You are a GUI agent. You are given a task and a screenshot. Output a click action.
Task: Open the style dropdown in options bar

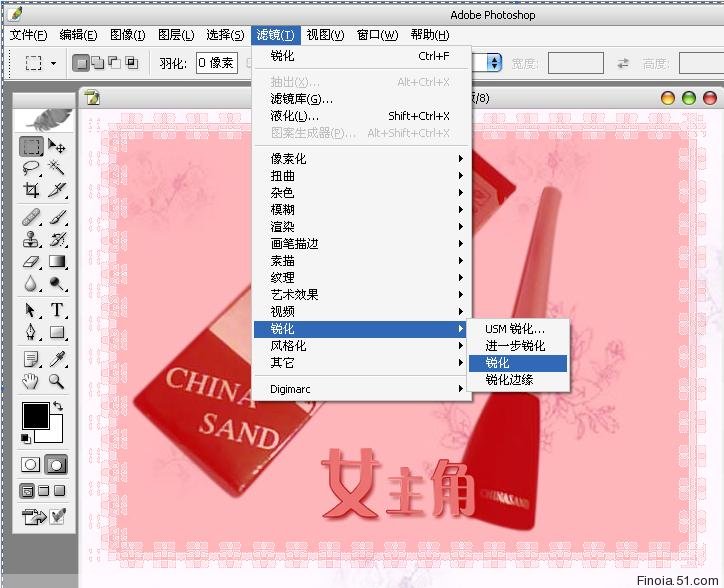tap(494, 63)
